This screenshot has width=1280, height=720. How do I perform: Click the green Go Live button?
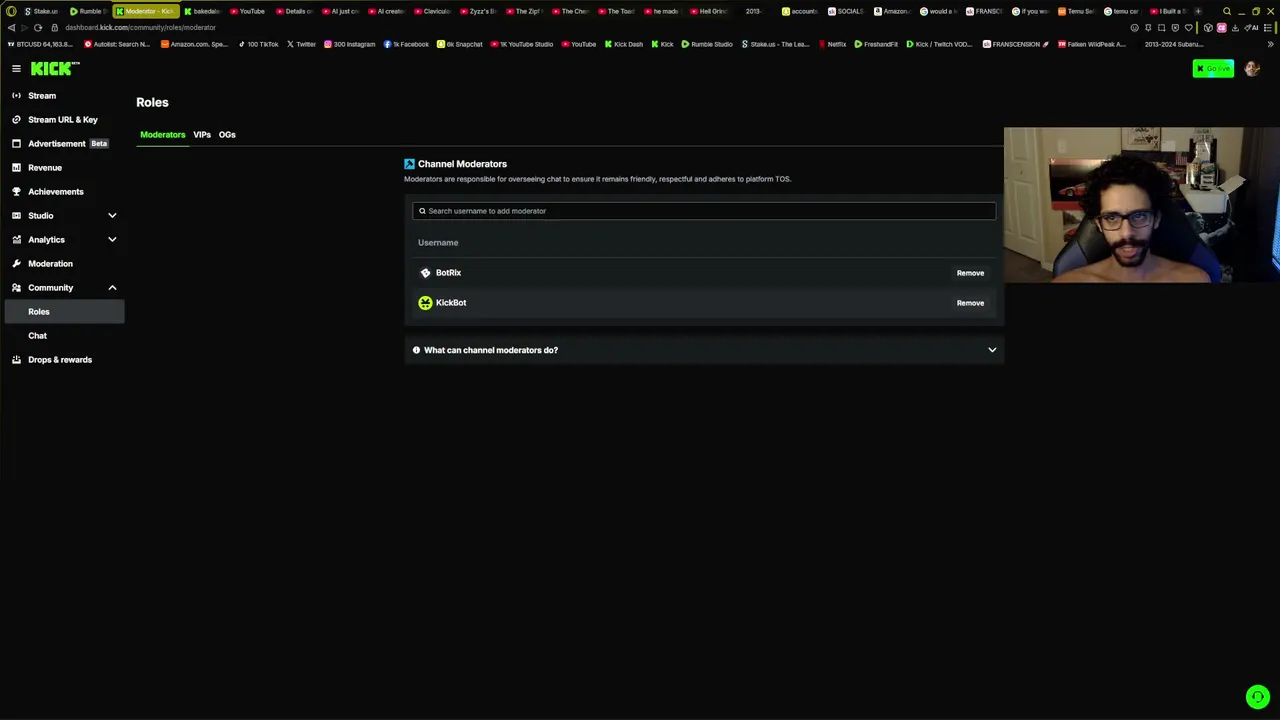pyautogui.click(x=1213, y=69)
